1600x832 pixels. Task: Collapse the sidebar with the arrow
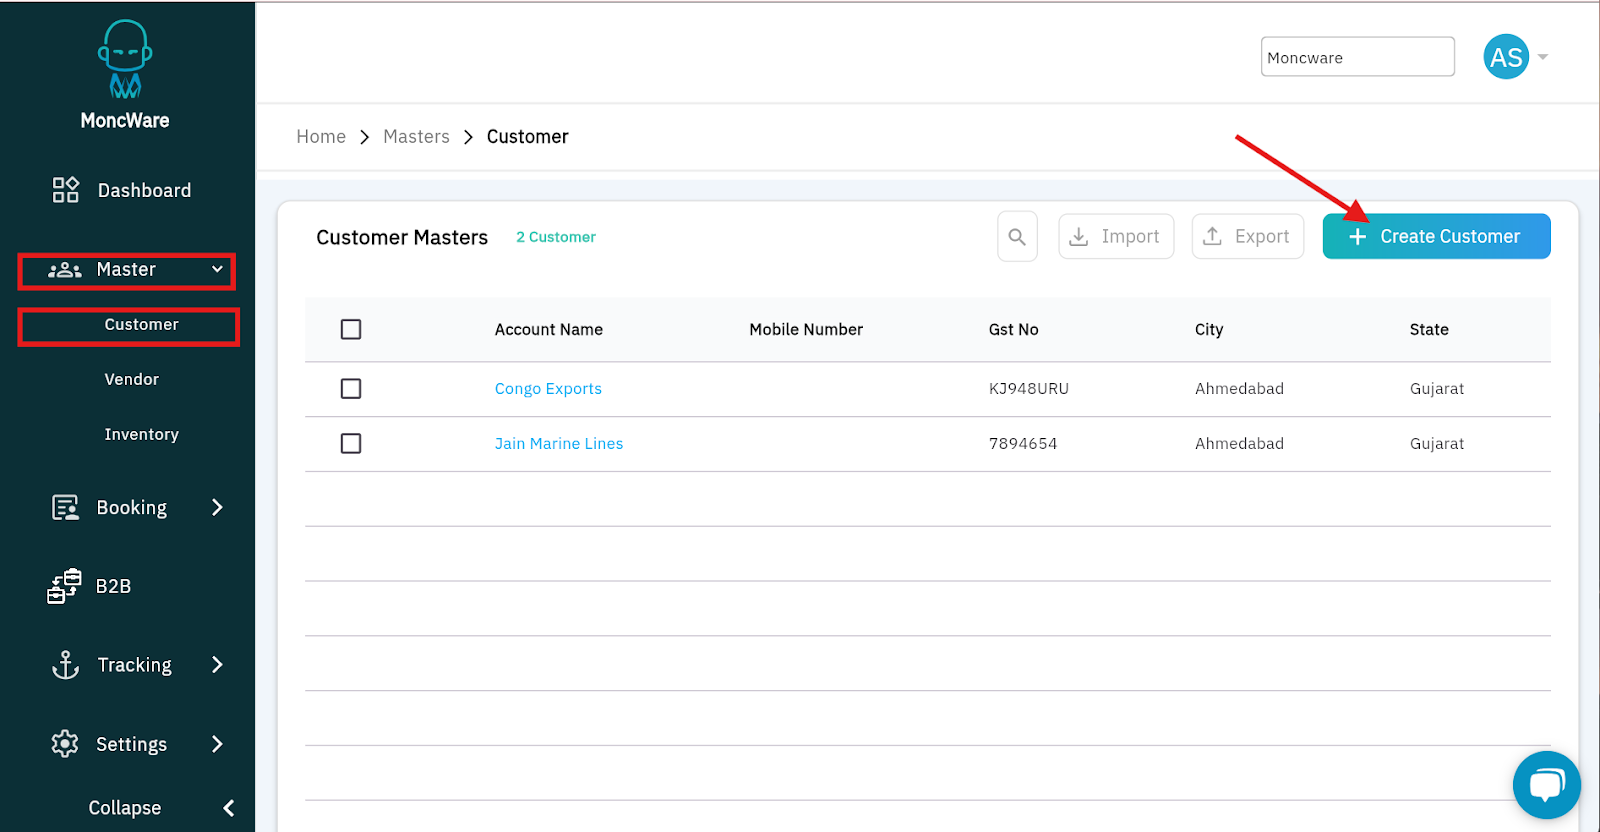coord(229,808)
